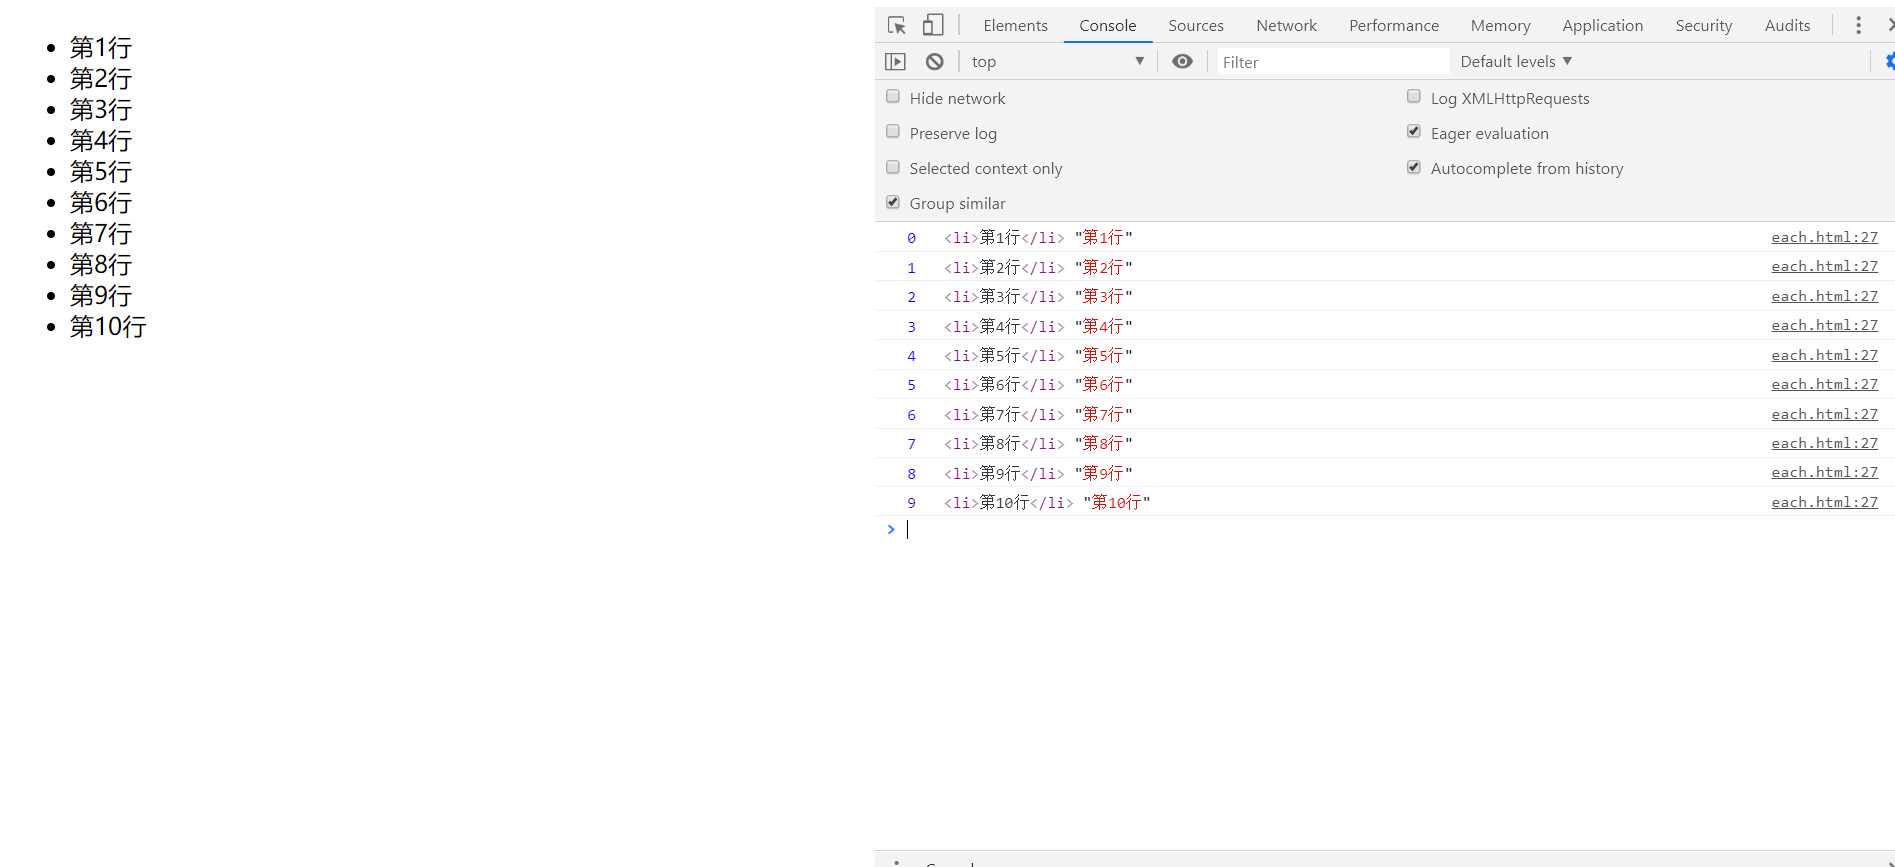This screenshot has width=1895, height=867.
Task: Open the Security tab
Action: pos(1703,26)
